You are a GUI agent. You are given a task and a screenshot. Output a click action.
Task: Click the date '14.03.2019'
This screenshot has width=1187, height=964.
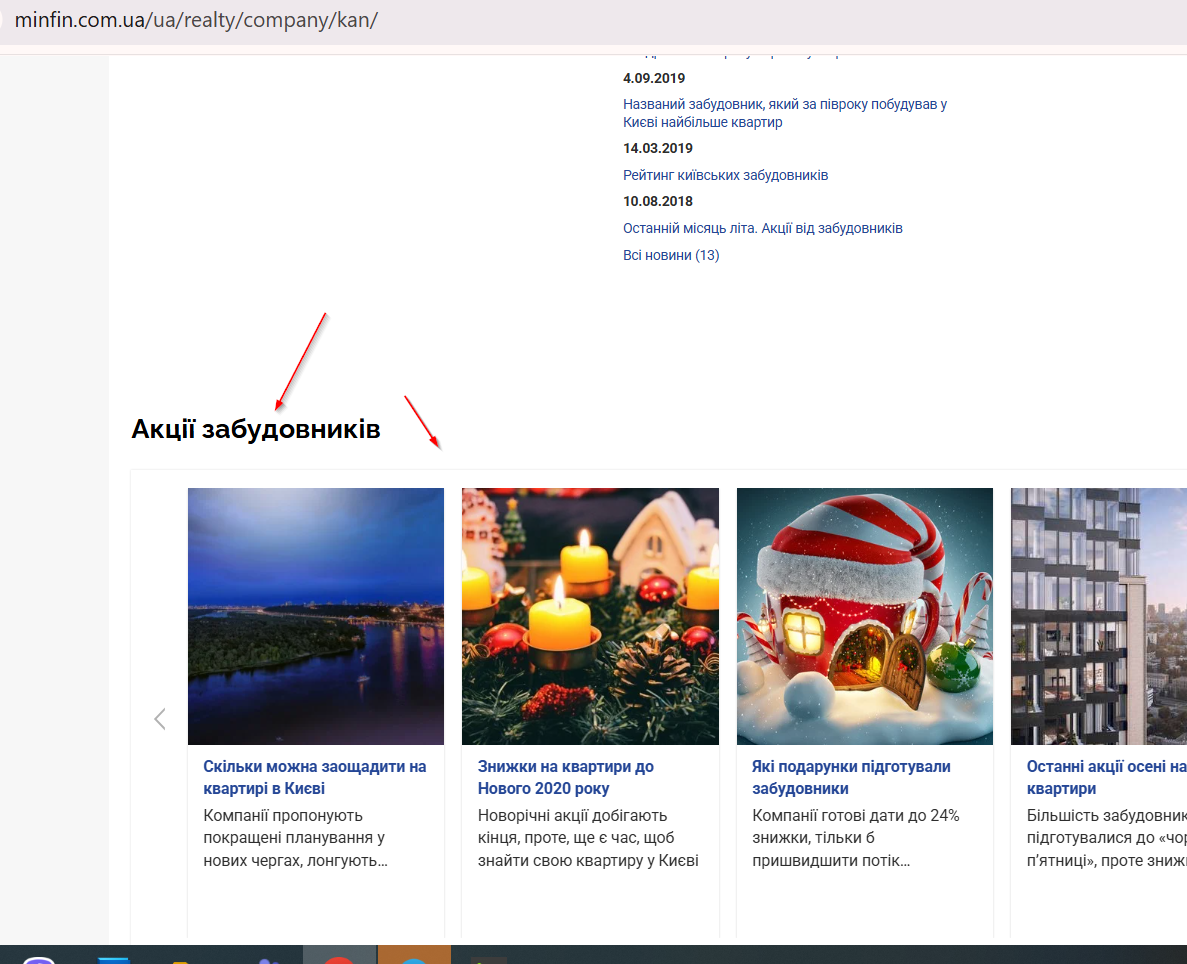tap(658, 148)
